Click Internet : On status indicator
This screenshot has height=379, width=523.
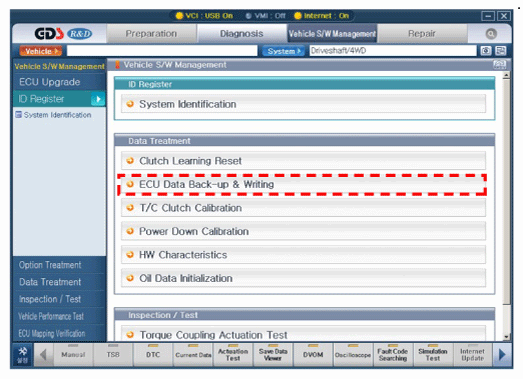click(322, 16)
